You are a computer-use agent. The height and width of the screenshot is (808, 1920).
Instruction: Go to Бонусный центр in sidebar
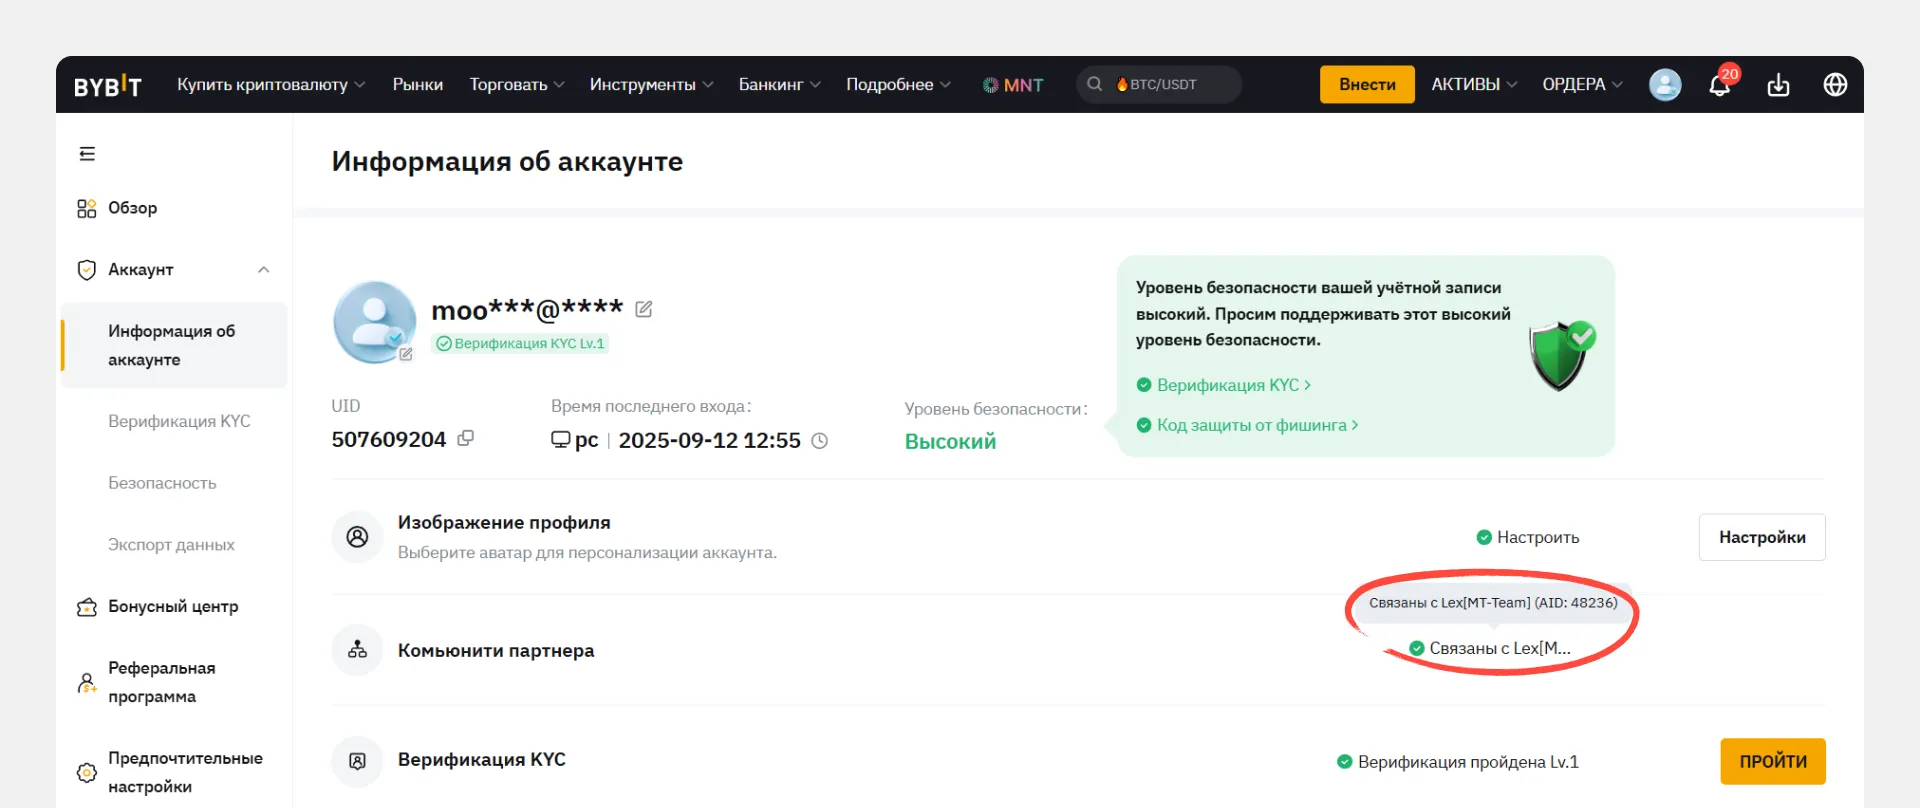[172, 607]
